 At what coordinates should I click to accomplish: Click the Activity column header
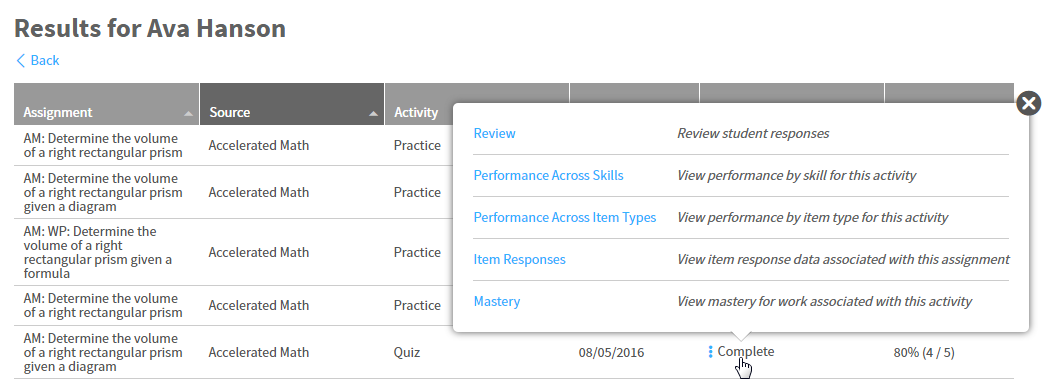(x=415, y=112)
